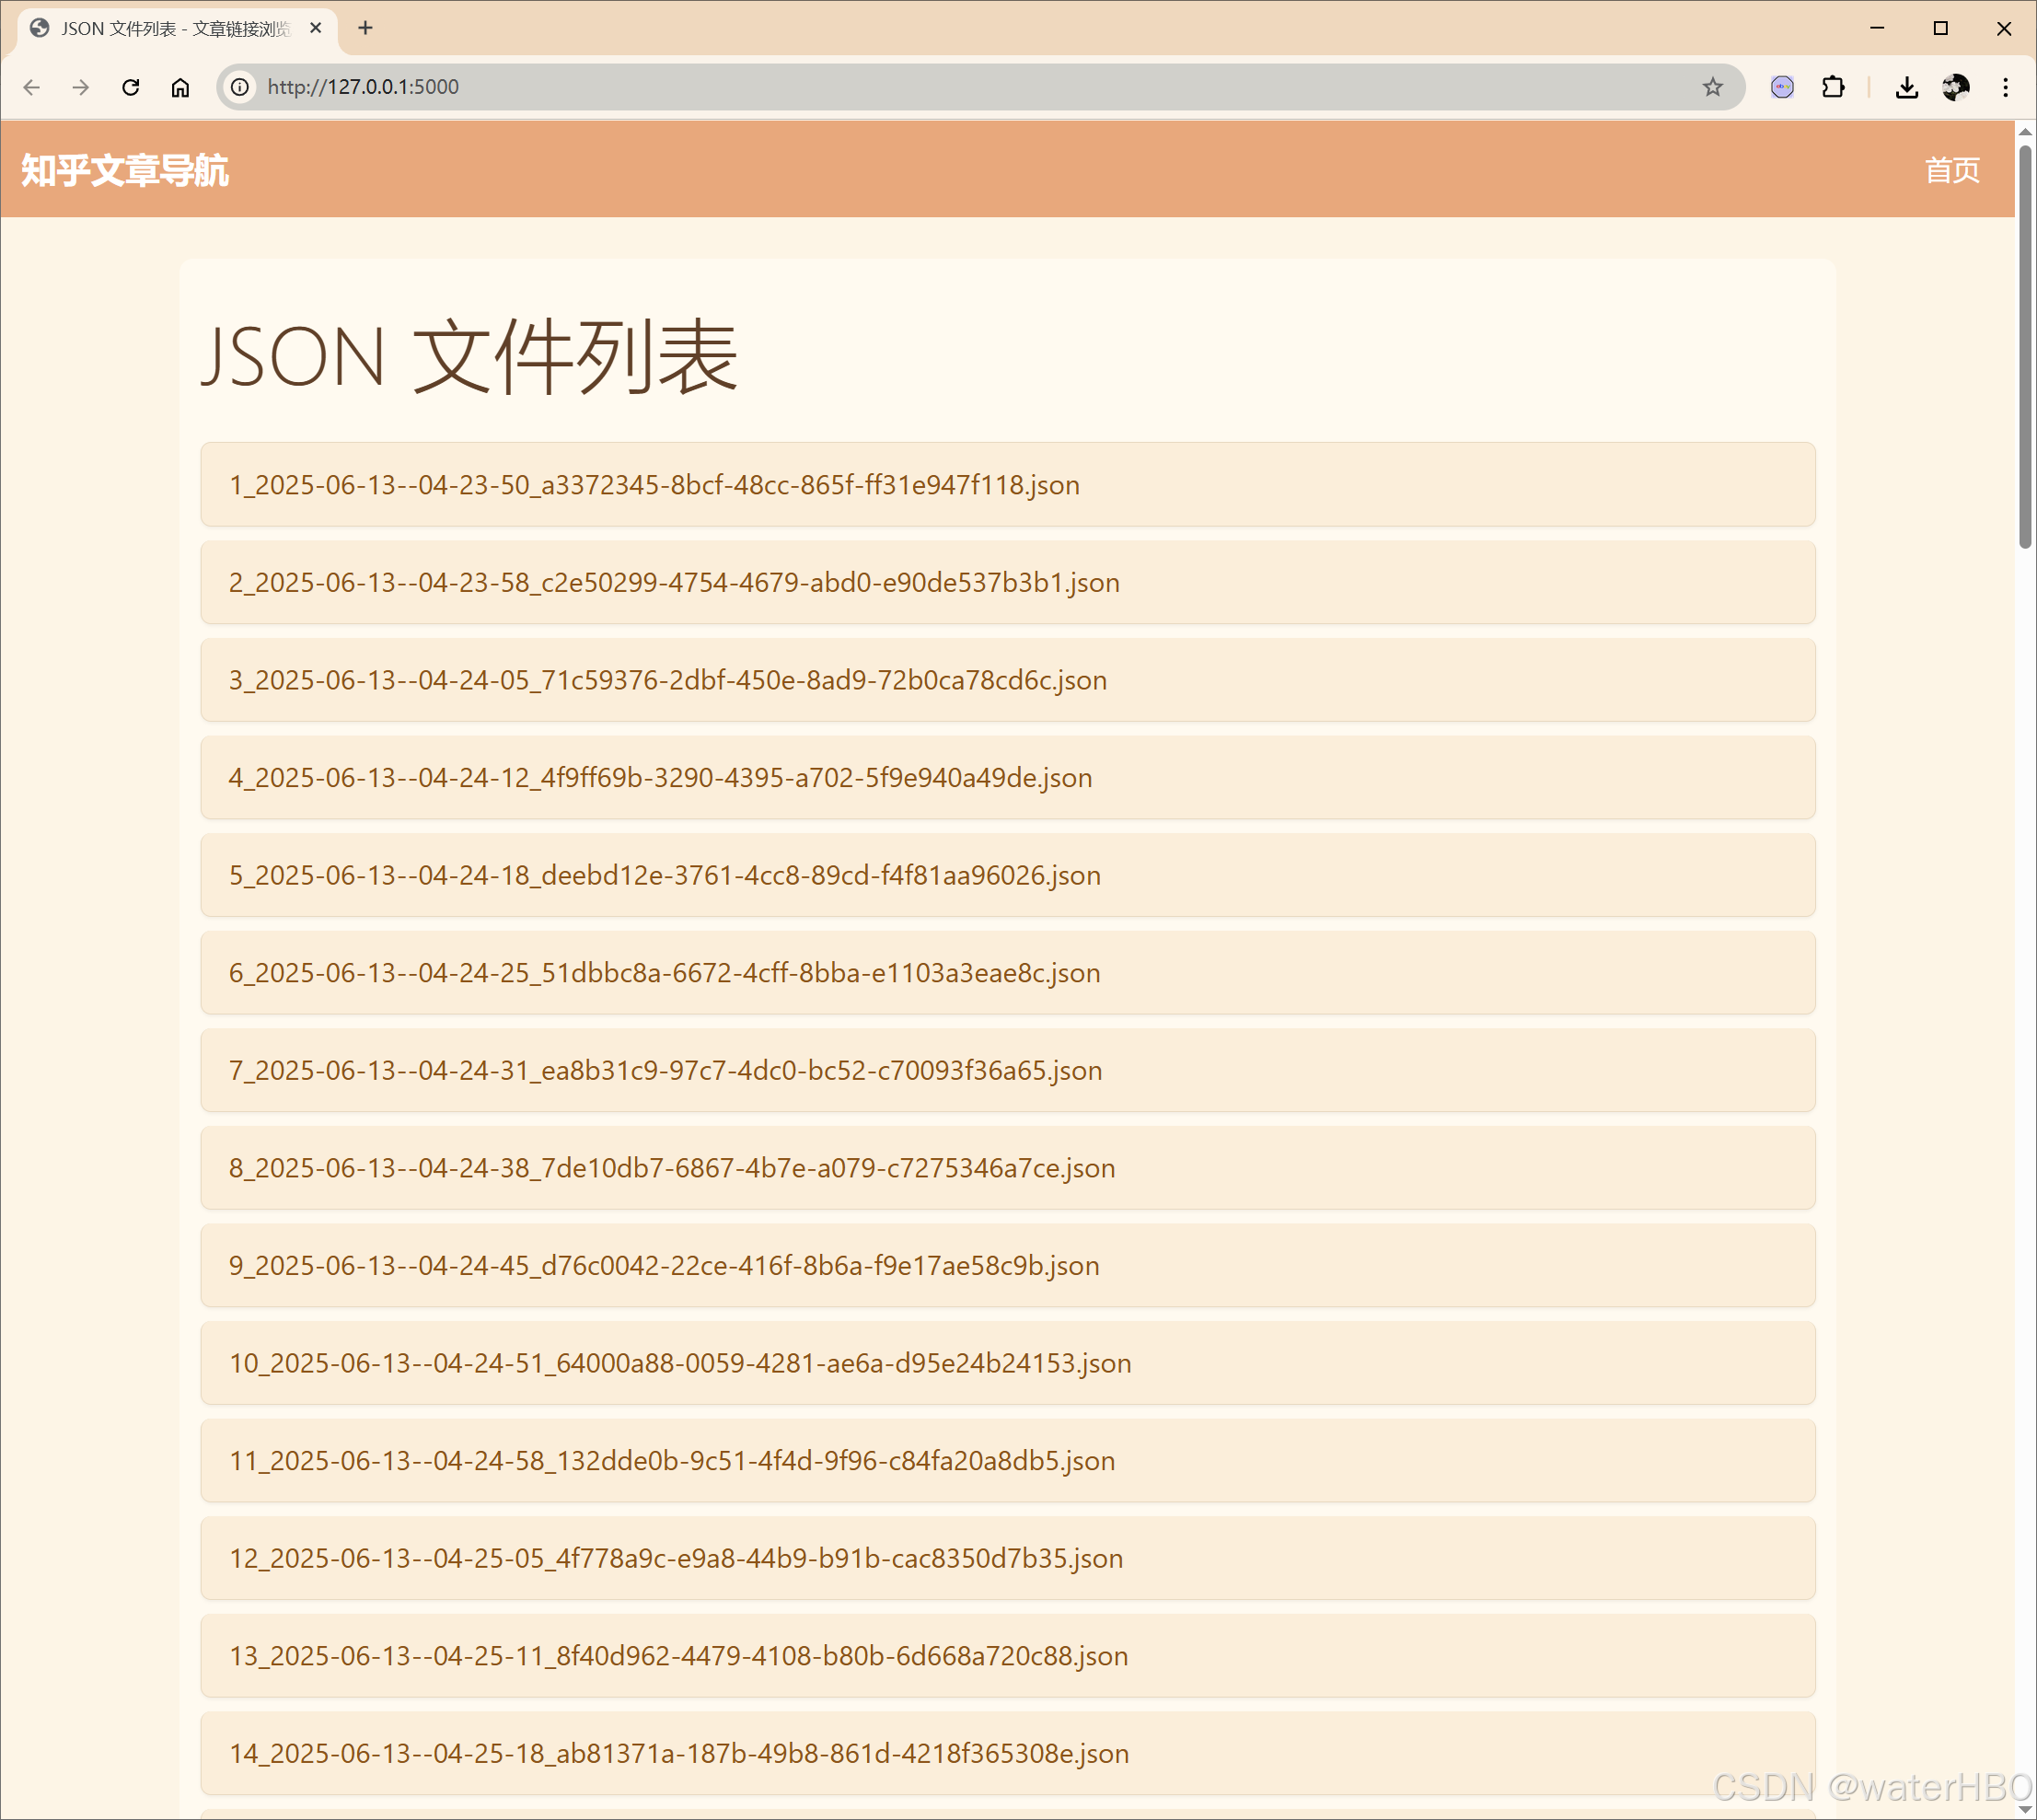Click the profile avatar icon
The height and width of the screenshot is (1820, 2037).
pos(1955,87)
